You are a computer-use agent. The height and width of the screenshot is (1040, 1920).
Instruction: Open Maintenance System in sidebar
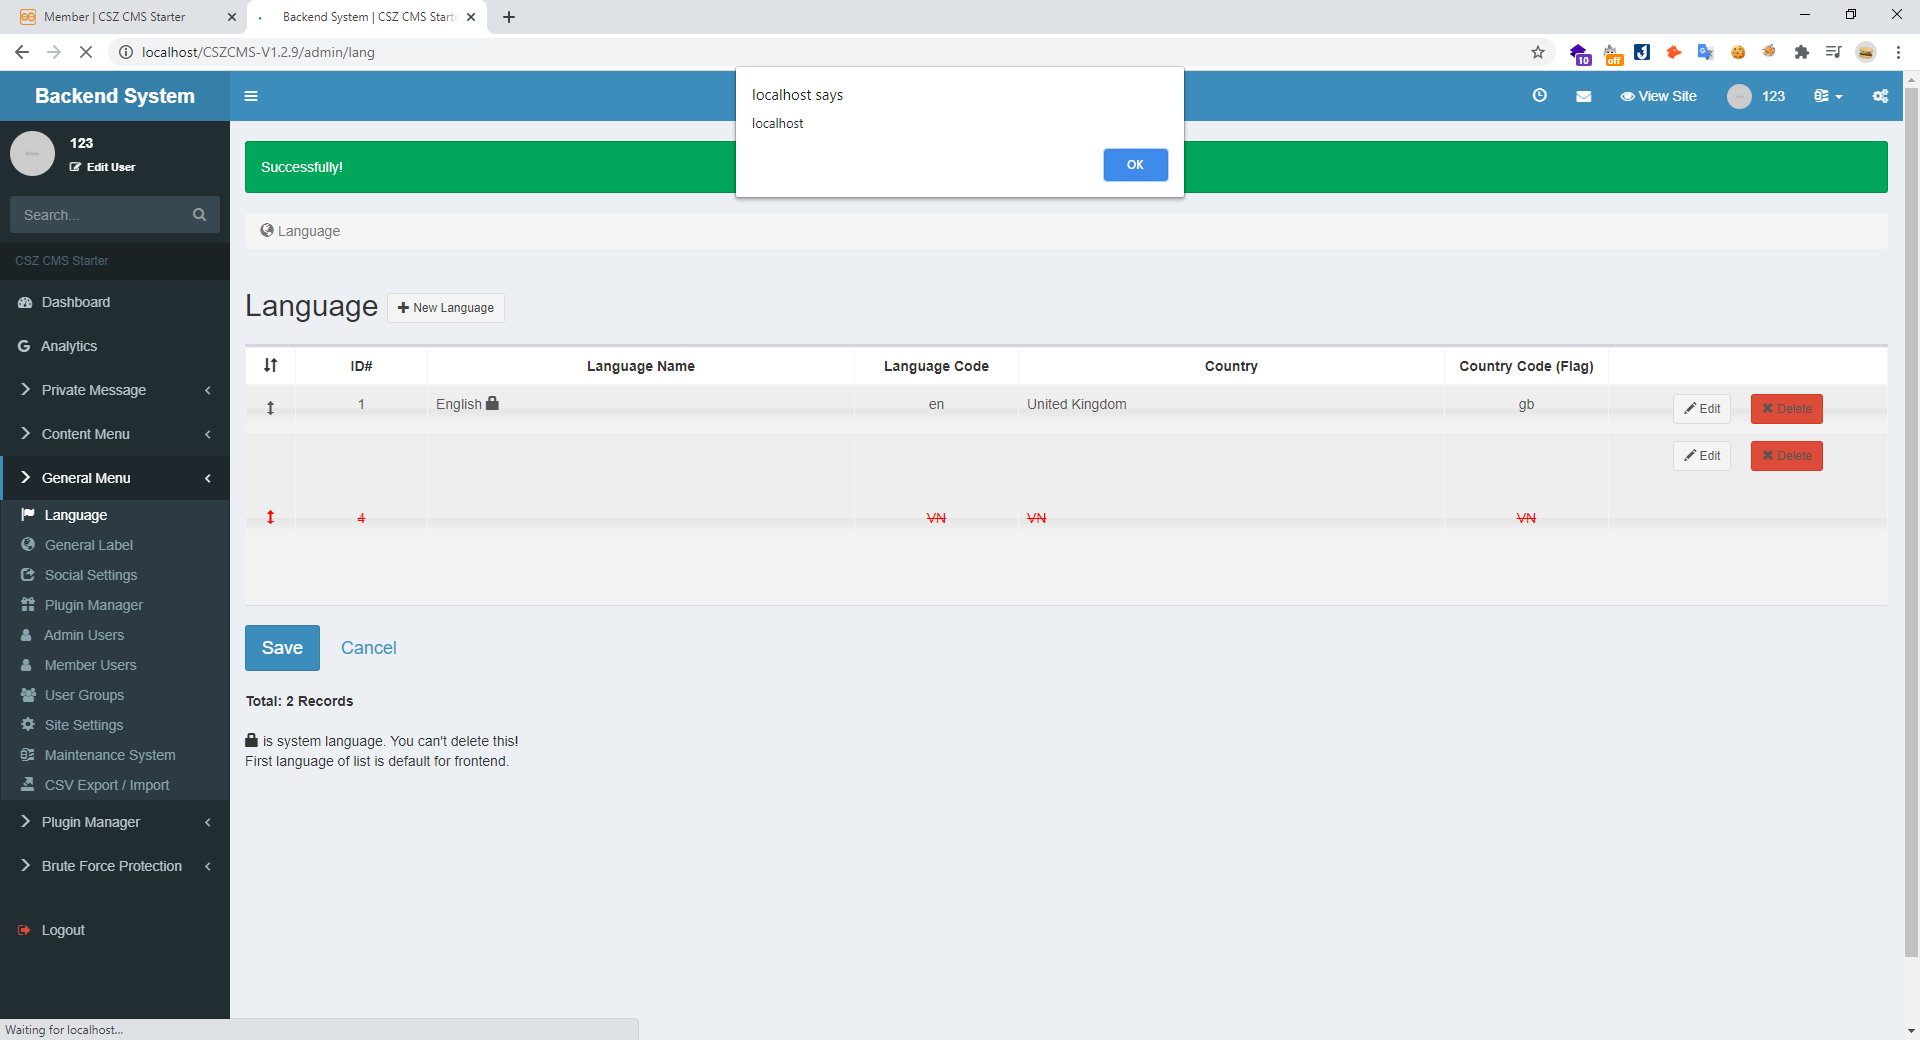point(115,755)
